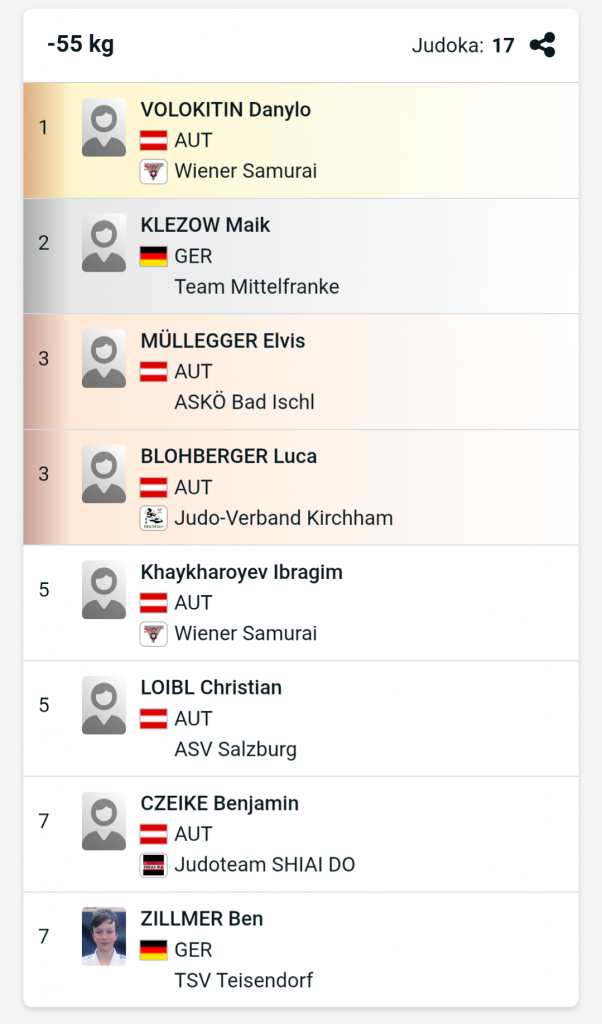This screenshot has width=602, height=1024.
Task: Click the share icon beside Judoka count
Action: click(x=542, y=45)
